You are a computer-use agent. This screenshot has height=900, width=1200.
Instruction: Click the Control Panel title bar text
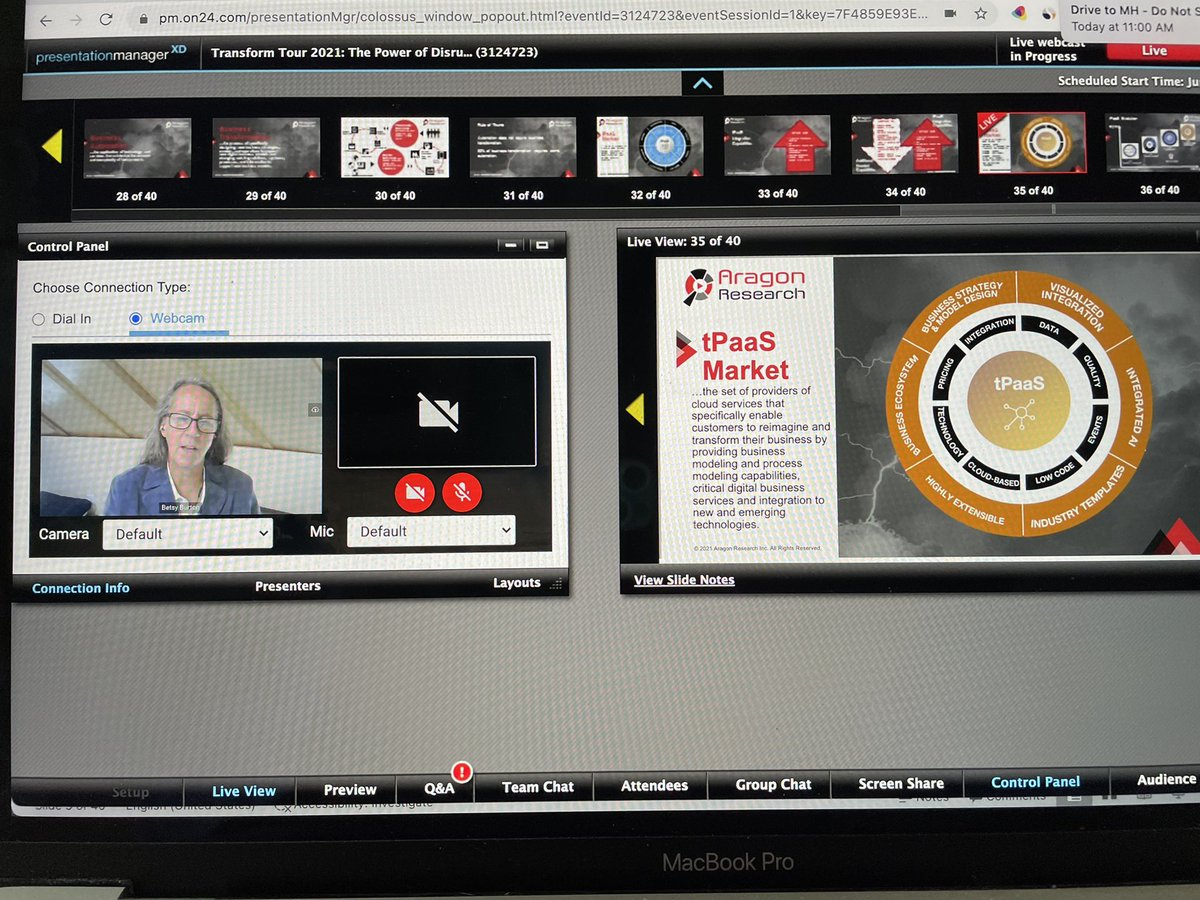click(x=68, y=246)
